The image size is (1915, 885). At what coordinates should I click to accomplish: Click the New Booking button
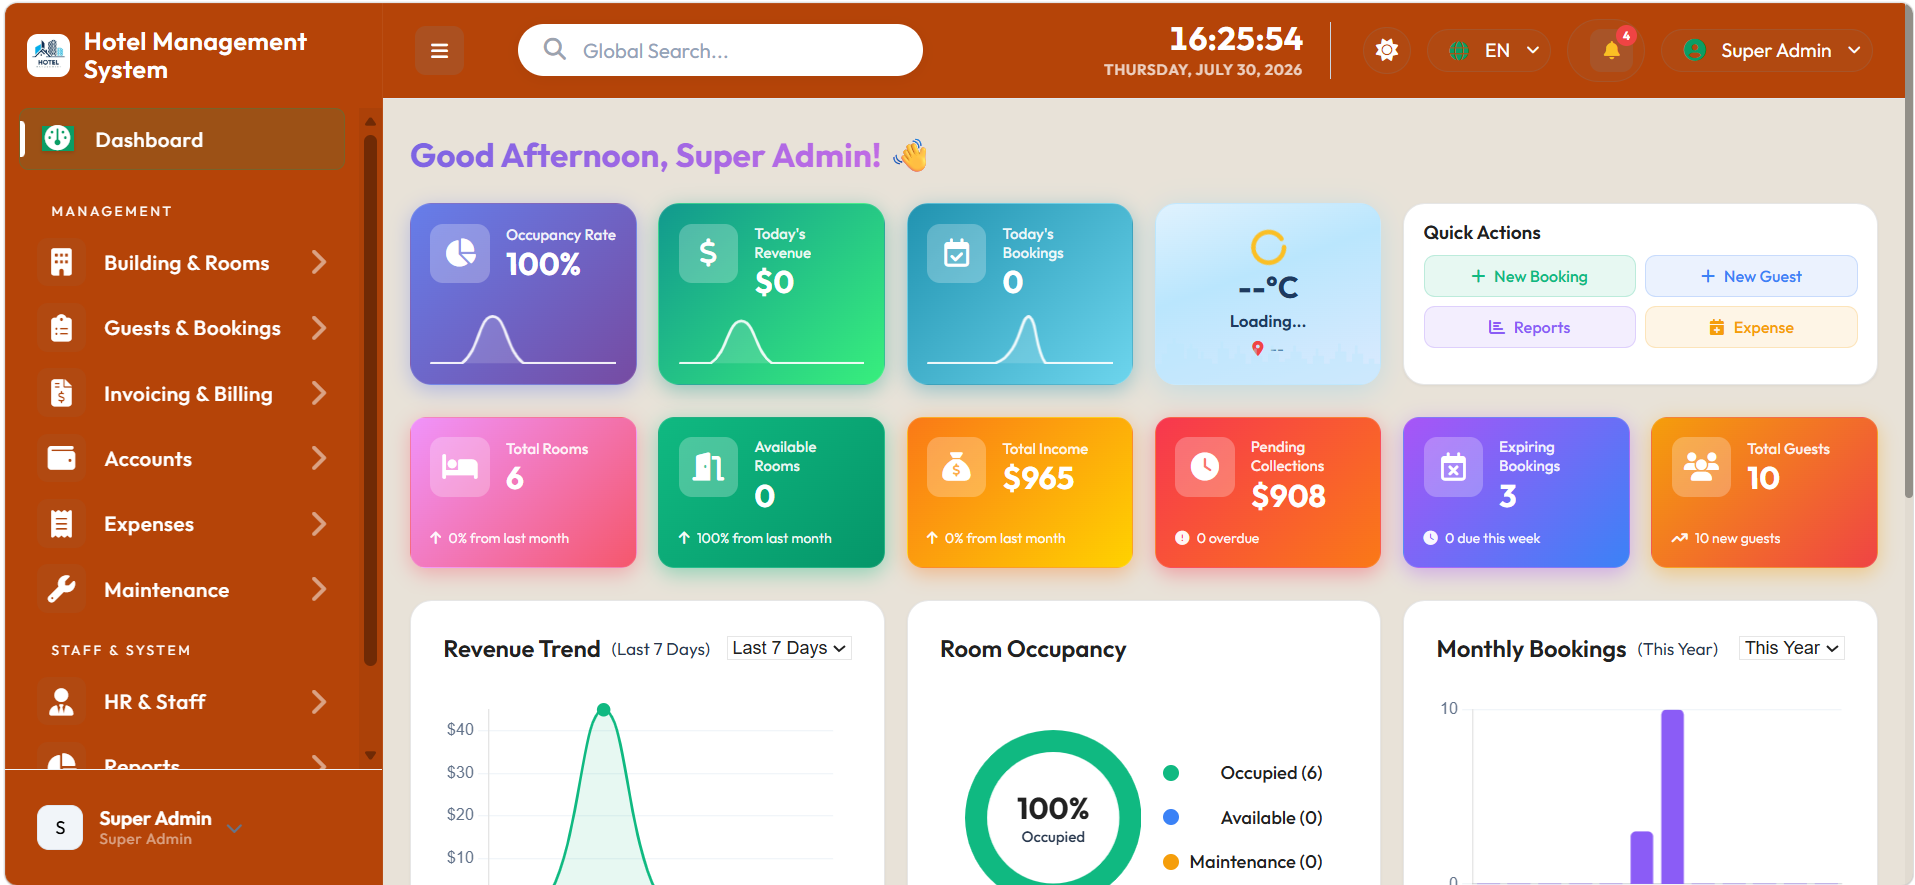[1529, 276]
